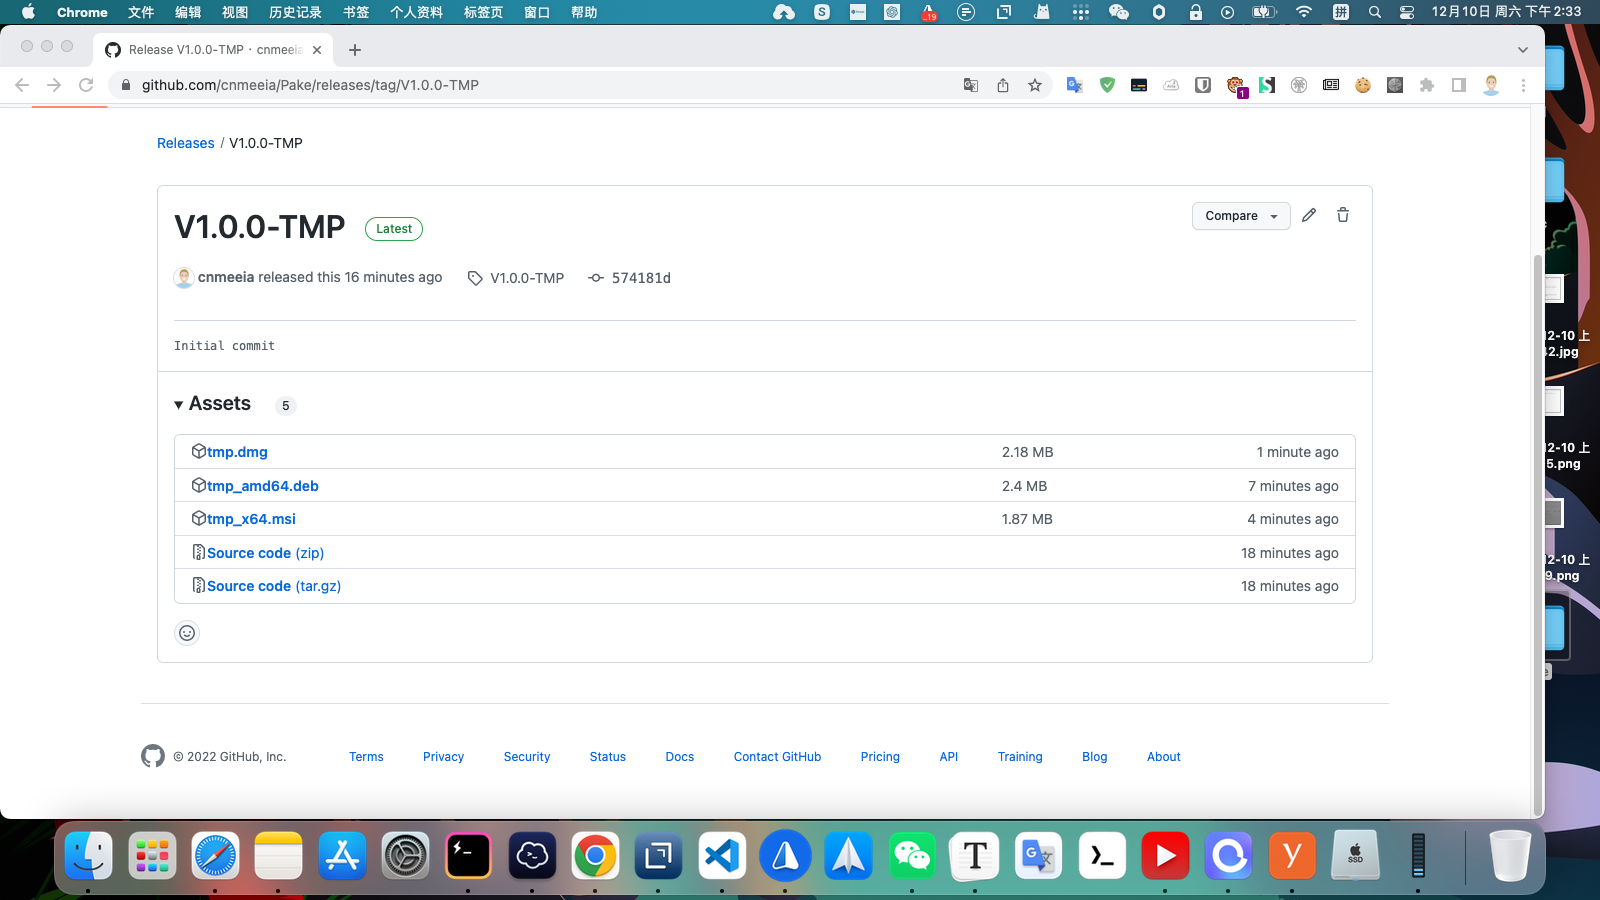Open V1.0.0-TMP tag link
Screen dimensions: 1600x900
[527, 278]
